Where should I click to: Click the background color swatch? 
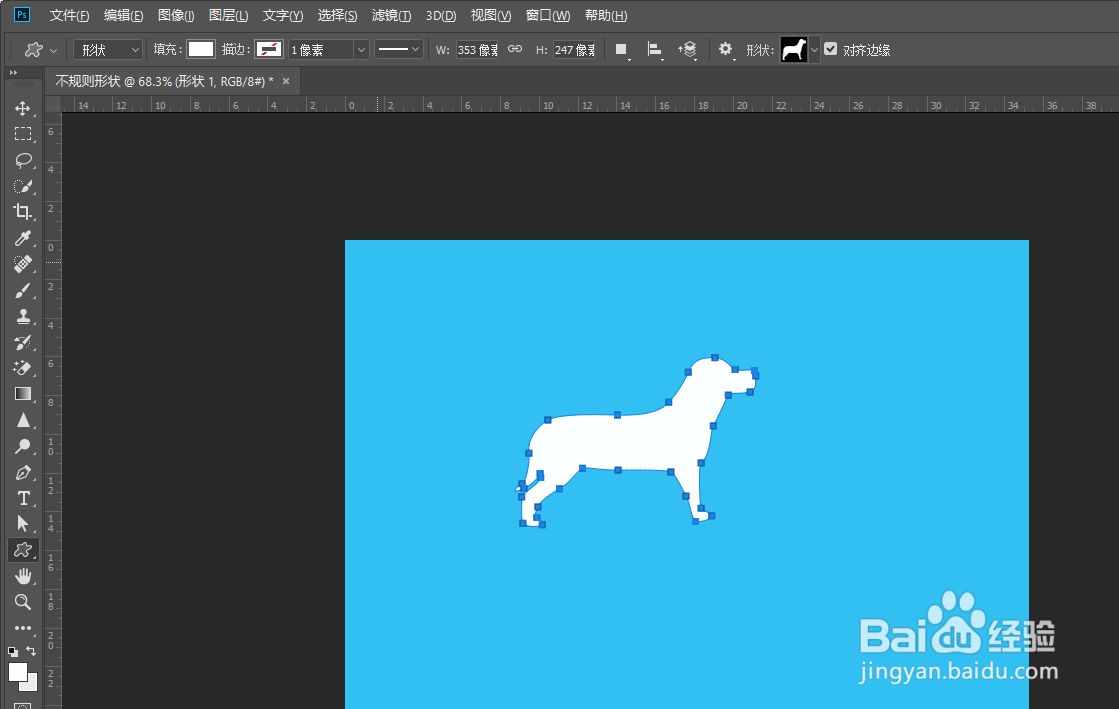[x=31, y=685]
